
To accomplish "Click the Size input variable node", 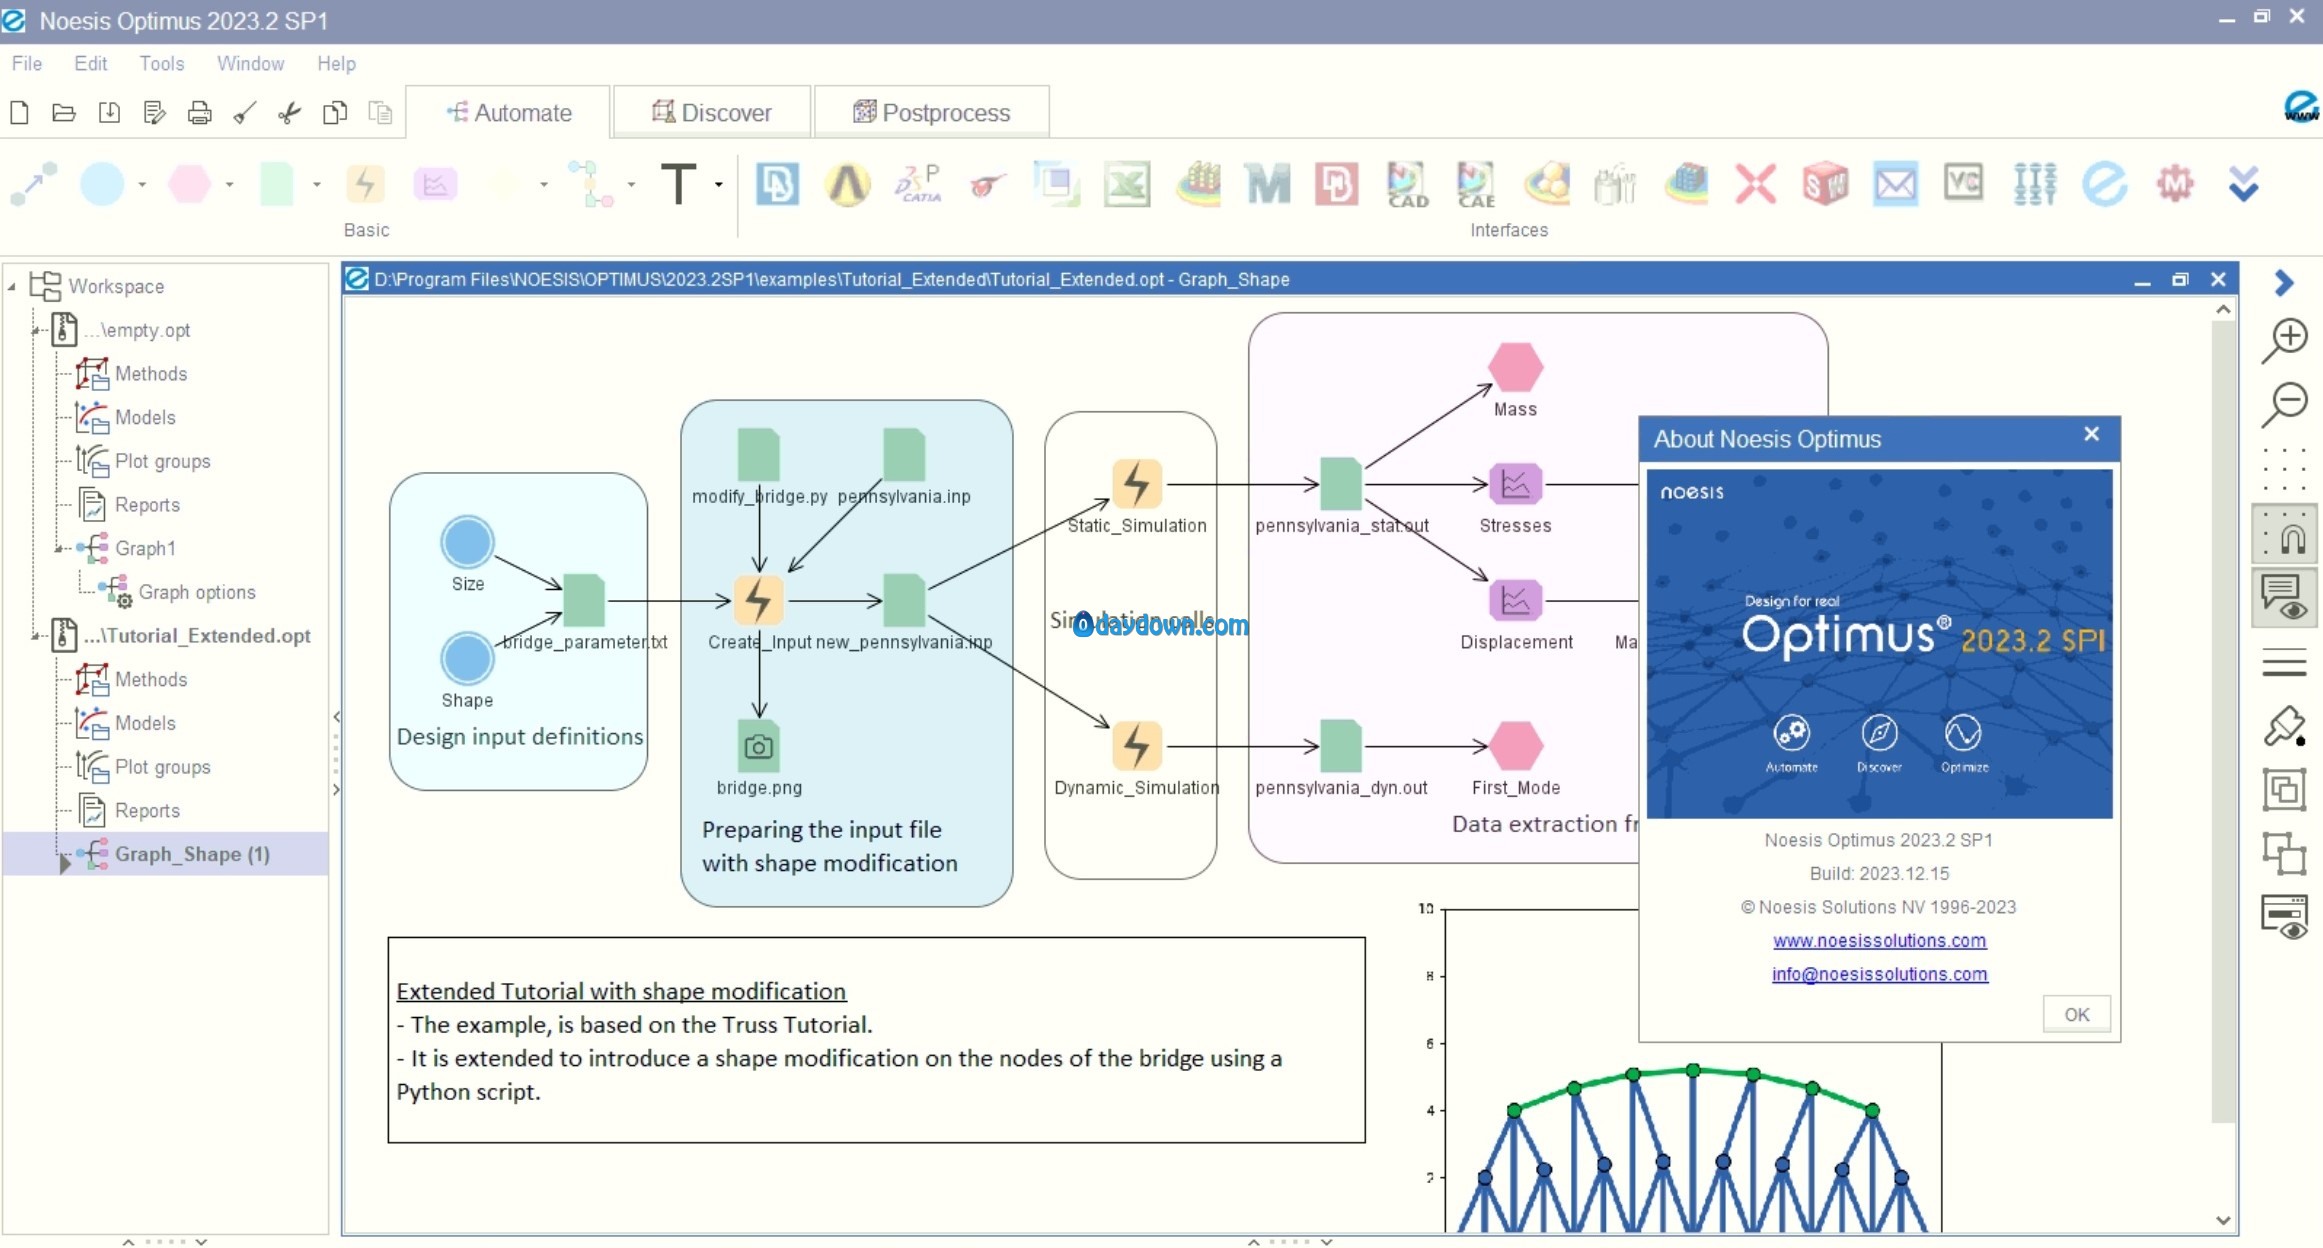I will pyautogui.click(x=467, y=542).
